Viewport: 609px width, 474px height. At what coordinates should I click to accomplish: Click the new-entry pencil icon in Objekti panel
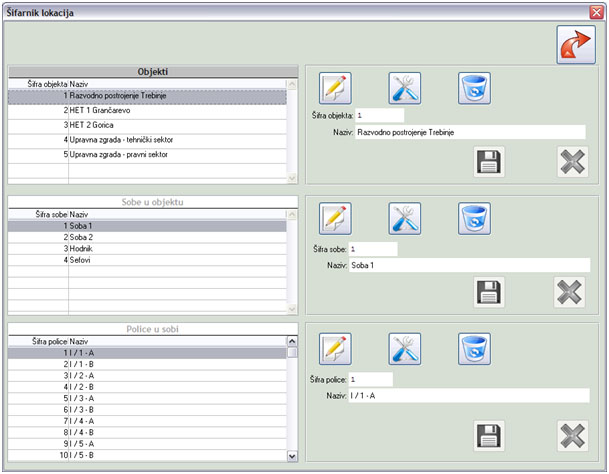336,88
